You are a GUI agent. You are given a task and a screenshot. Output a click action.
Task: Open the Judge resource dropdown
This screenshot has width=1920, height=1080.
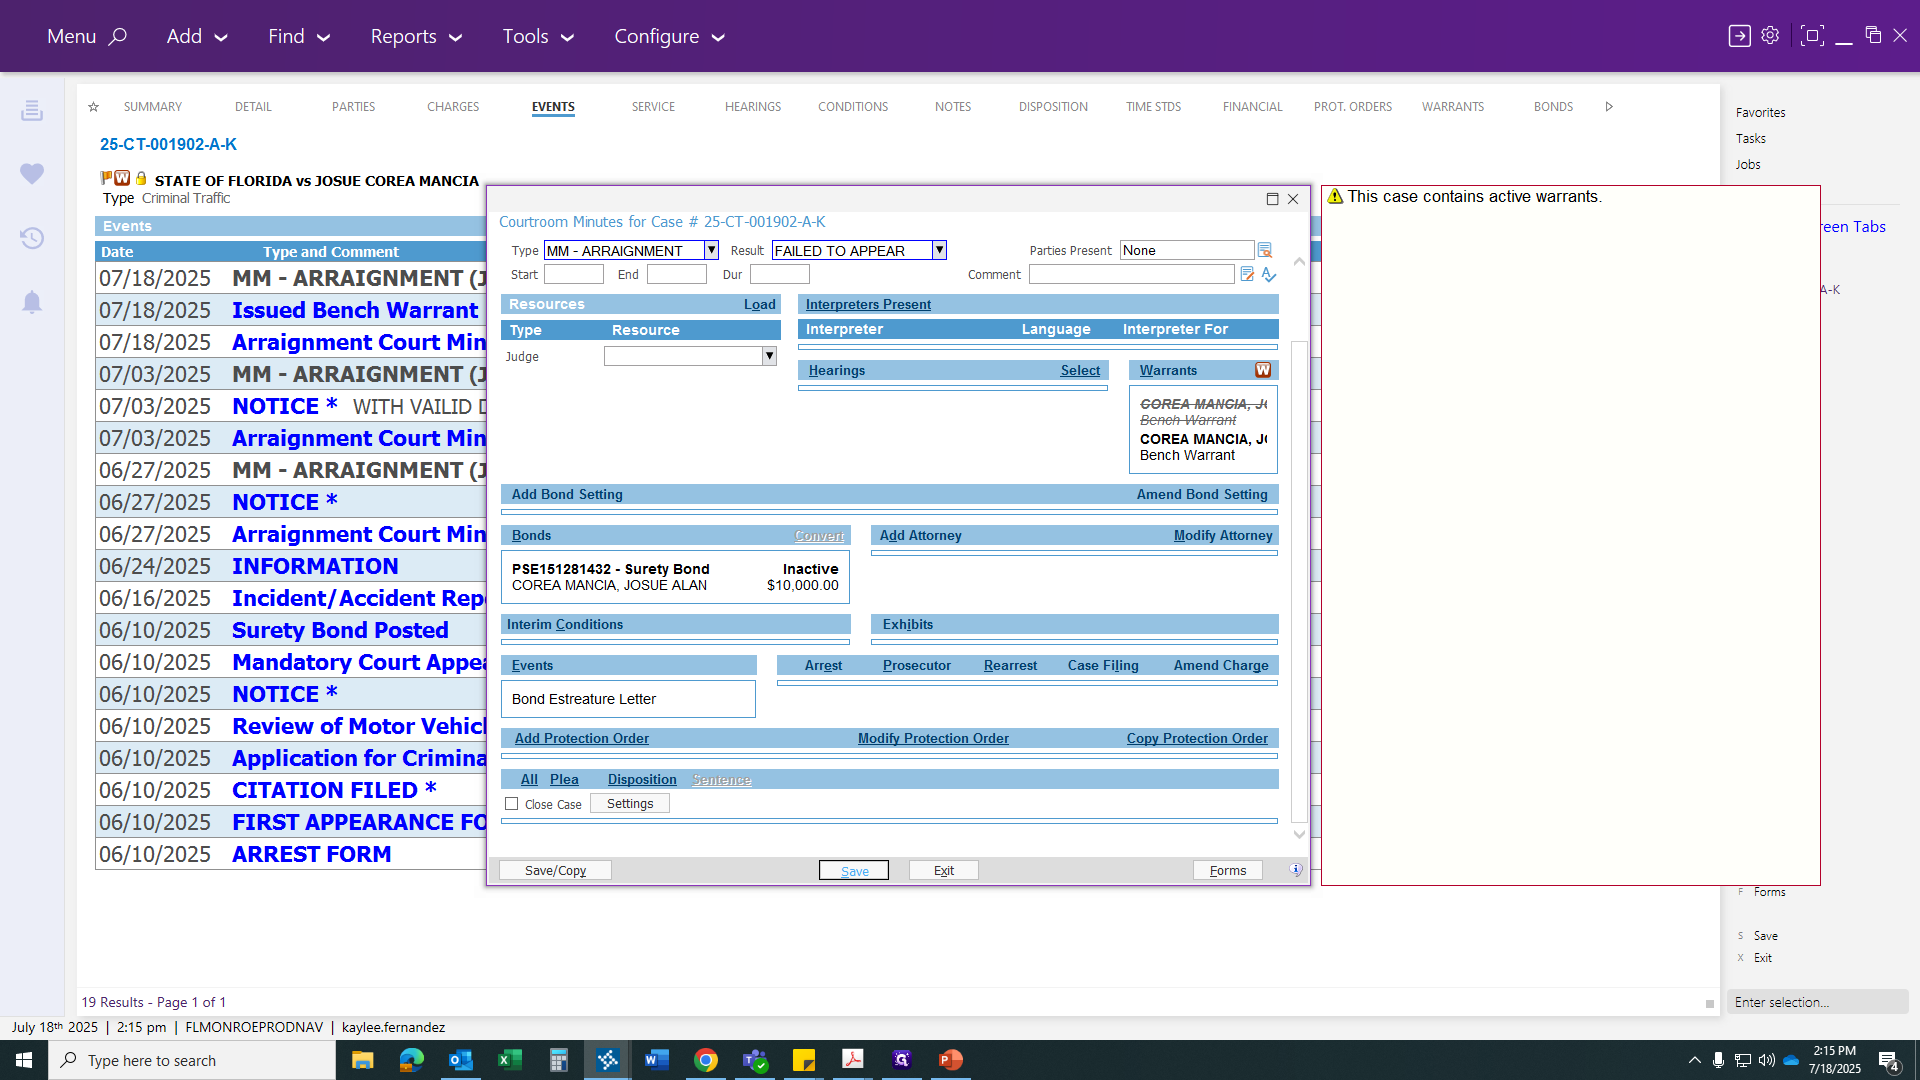769,356
